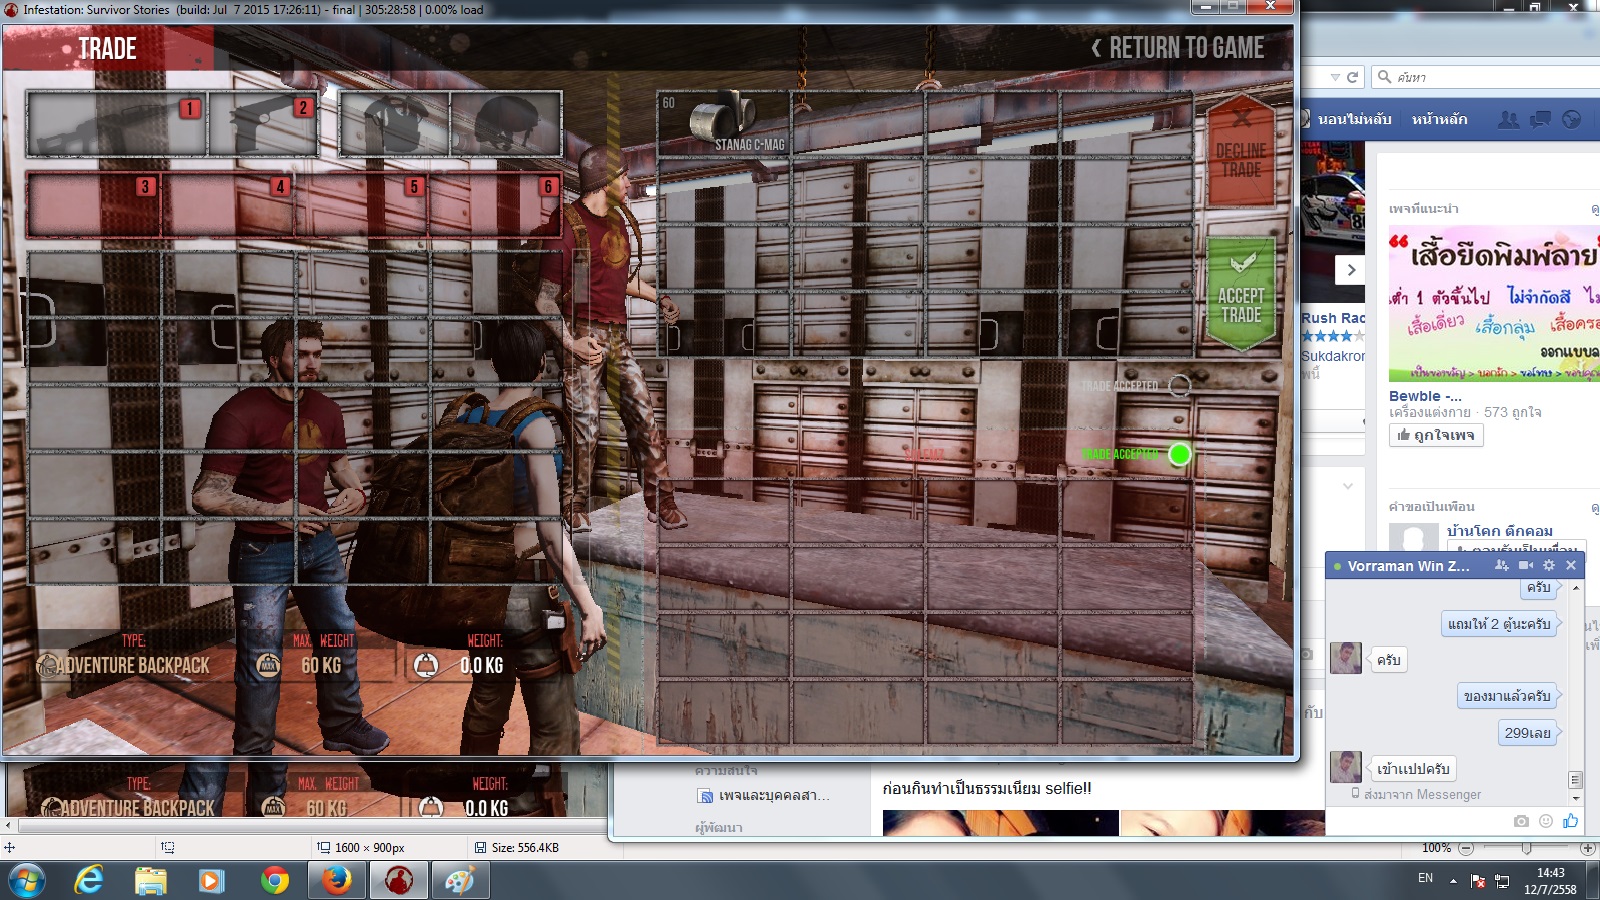Select quick slot 2 pistol

pos(264,124)
